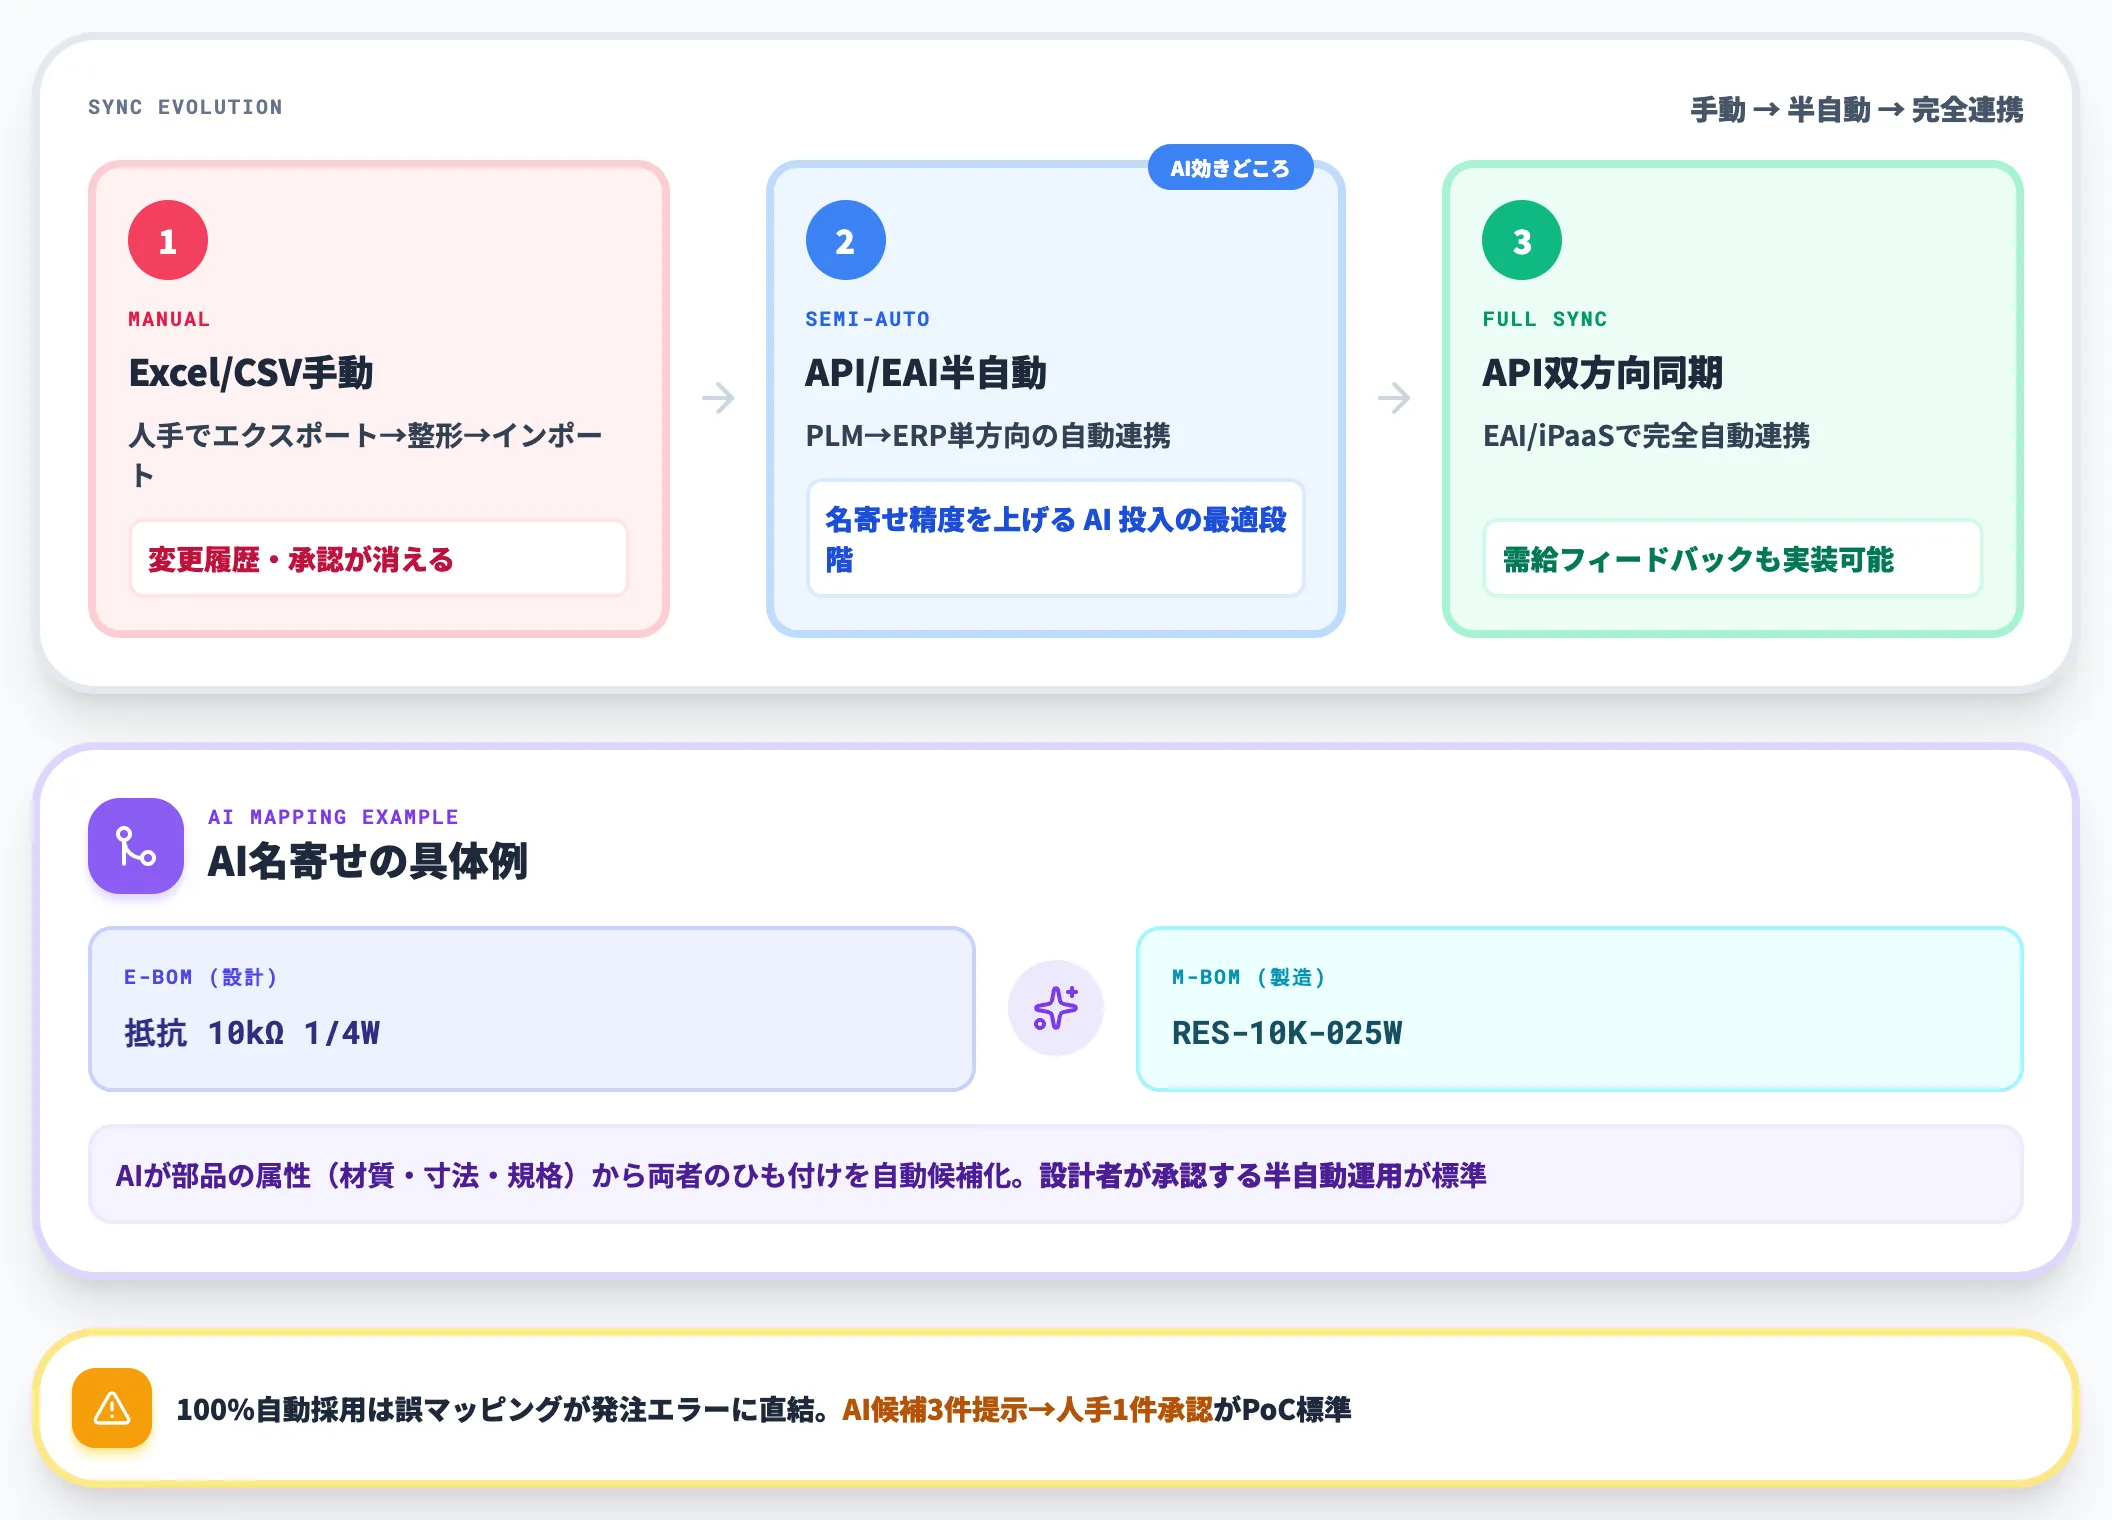Viewport: 2112px width, 1520px height.
Task: Click the 手動 → 半自動 → 完全連携 text
Action: tap(1856, 109)
